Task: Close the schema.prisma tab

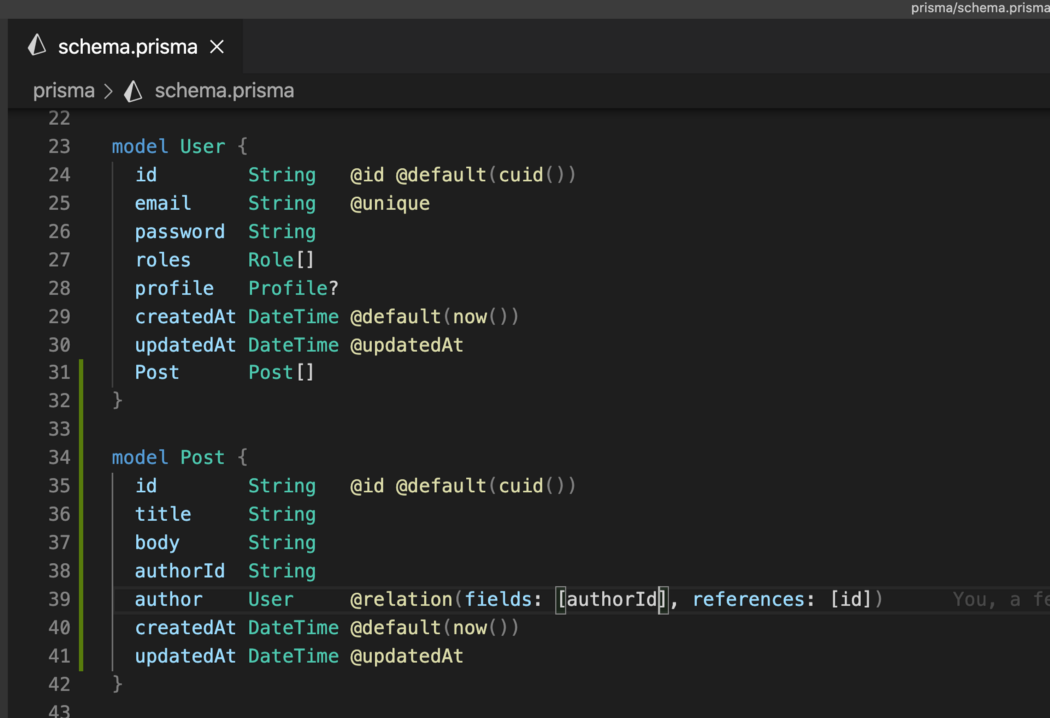Action: pos(217,47)
